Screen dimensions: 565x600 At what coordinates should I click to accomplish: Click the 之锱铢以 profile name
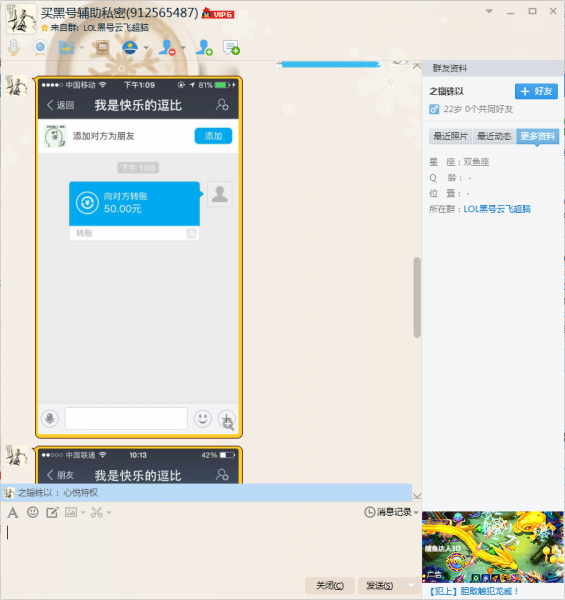click(x=446, y=91)
